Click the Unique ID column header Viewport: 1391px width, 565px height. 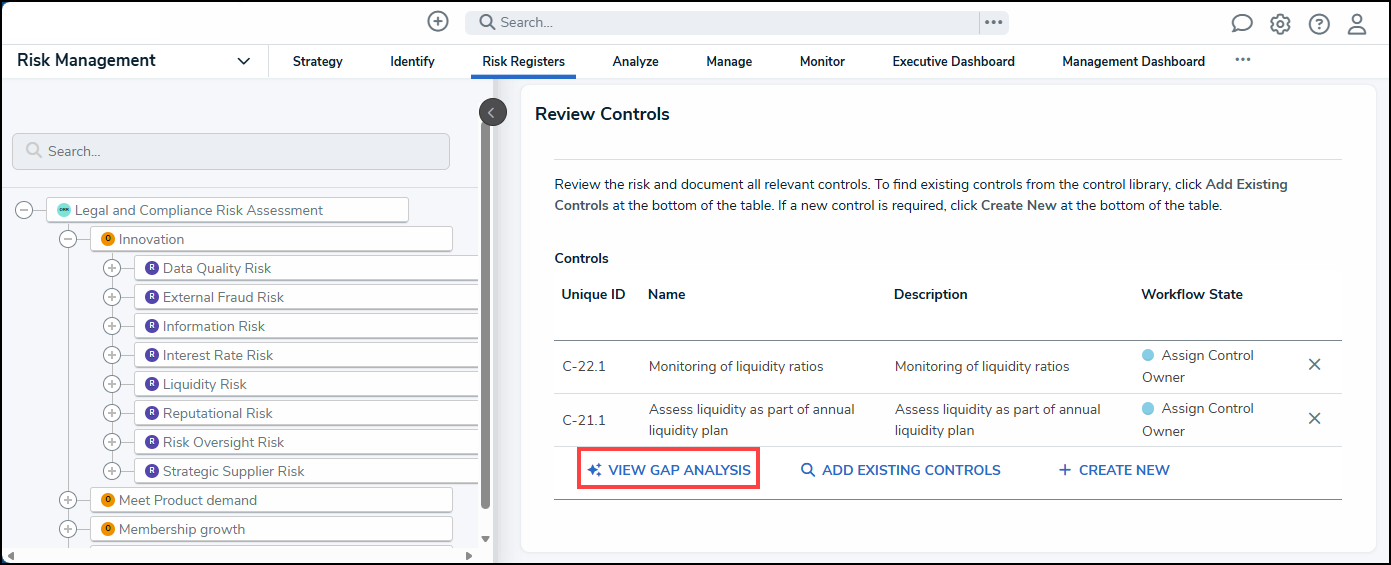(x=593, y=294)
